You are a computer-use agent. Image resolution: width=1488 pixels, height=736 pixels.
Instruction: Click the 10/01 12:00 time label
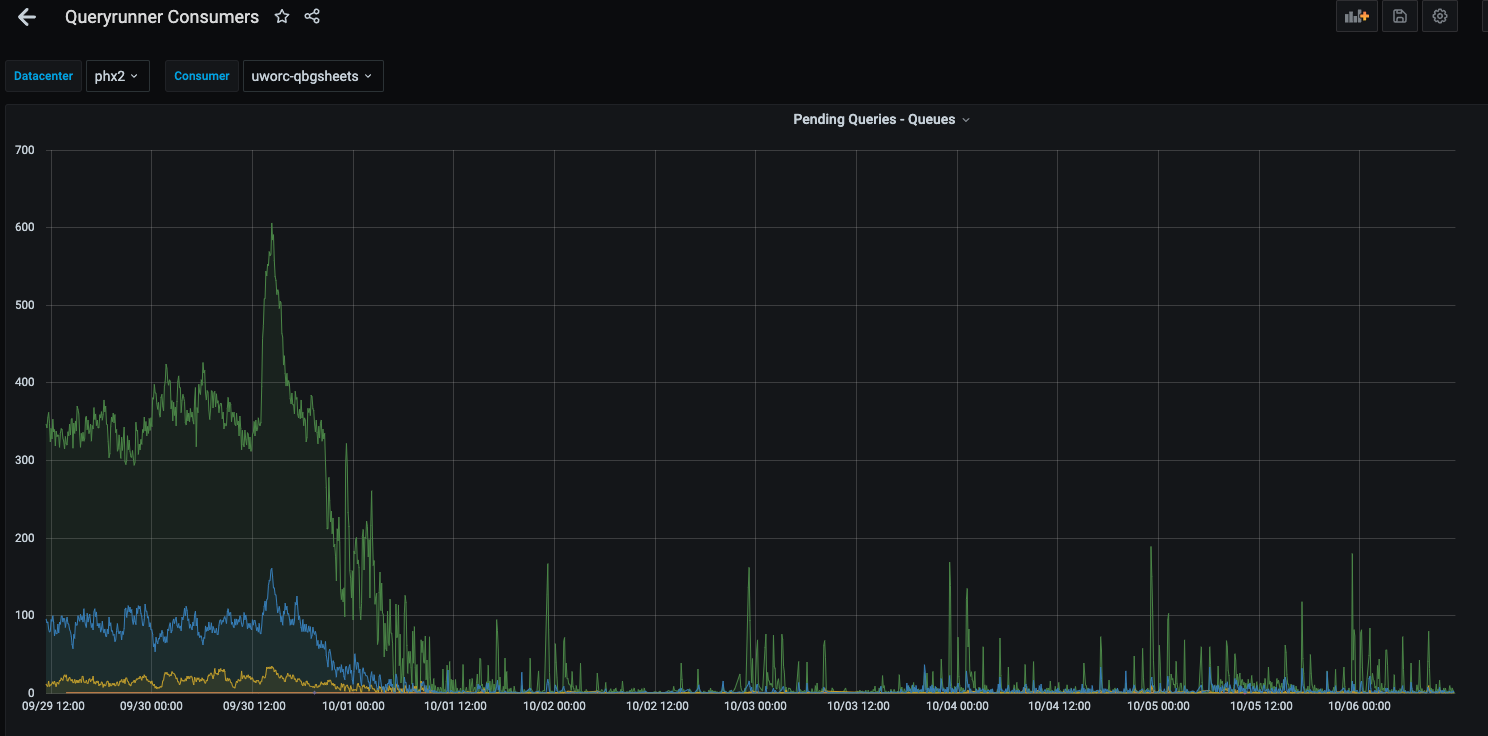(x=455, y=706)
